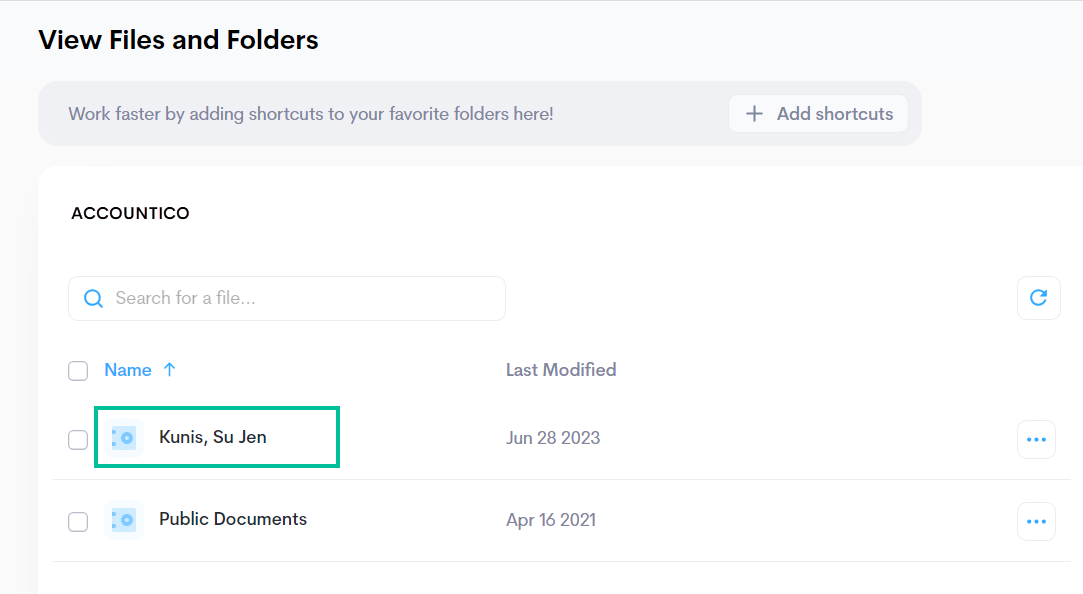Open the Public Documents folder icon
Image resolution: width=1083 pixels, height=594 pixels.
coord(124,520)
